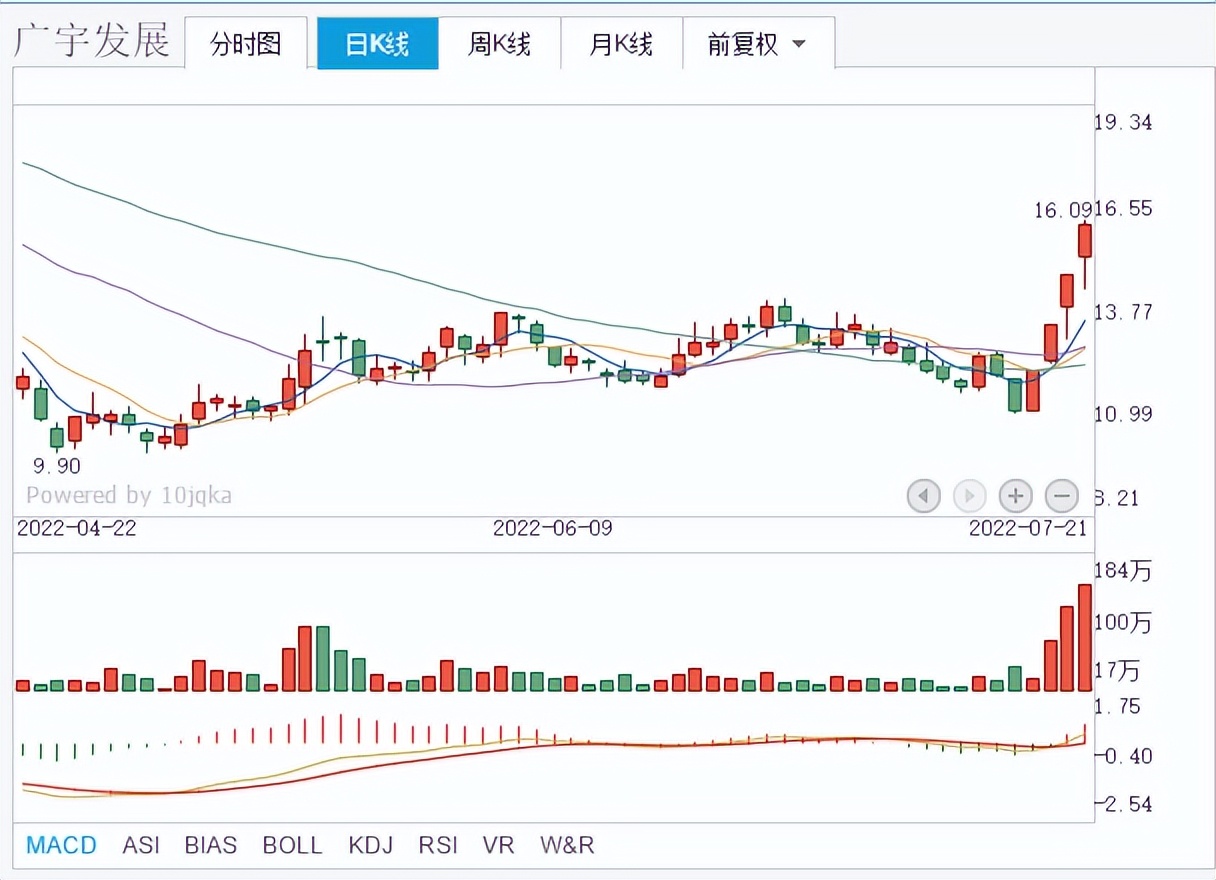Click the tallest red volume bar
Viewport: 1216px width, 880px height.
(1085, 638)
